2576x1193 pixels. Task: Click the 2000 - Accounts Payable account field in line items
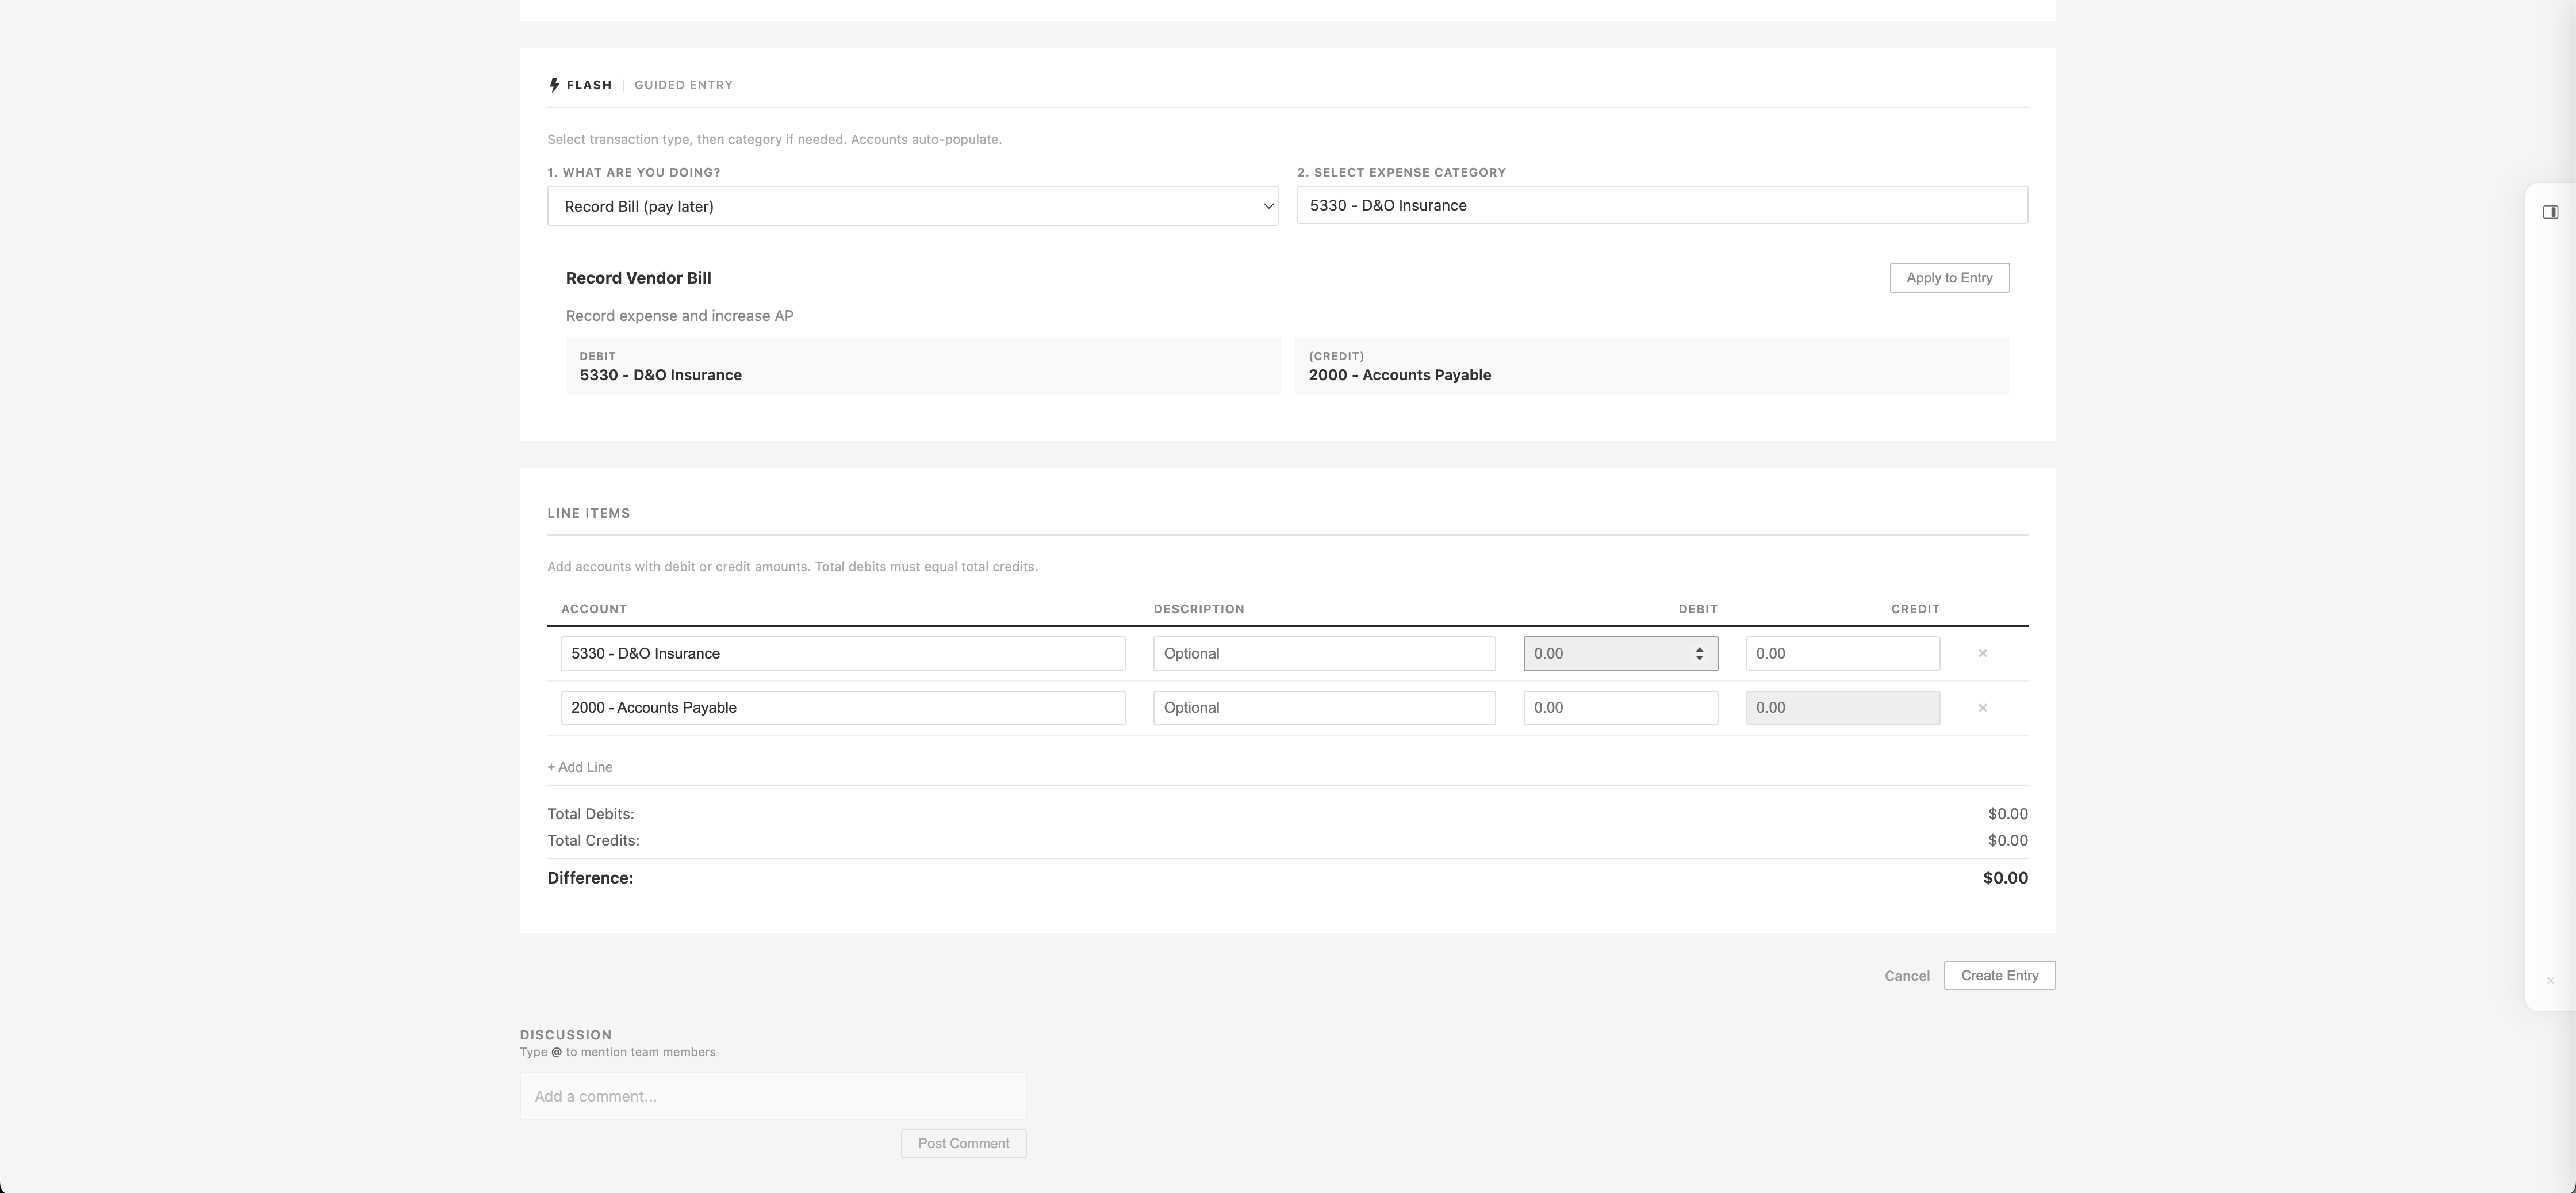pos(842,708)
